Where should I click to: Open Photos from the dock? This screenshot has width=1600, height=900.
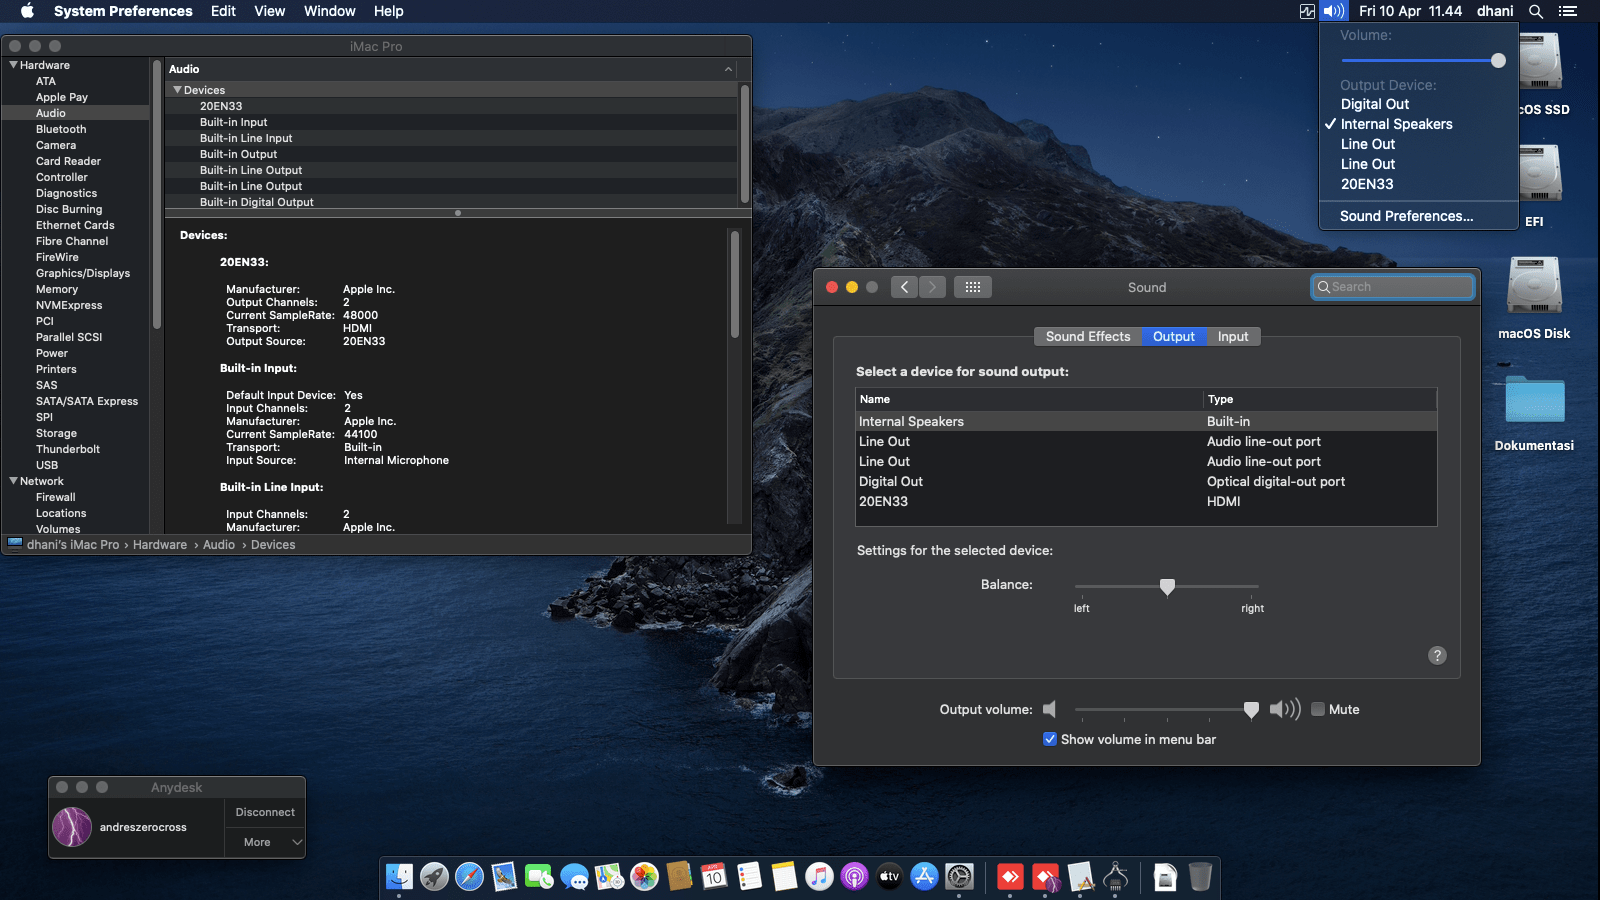coord(644,877)
